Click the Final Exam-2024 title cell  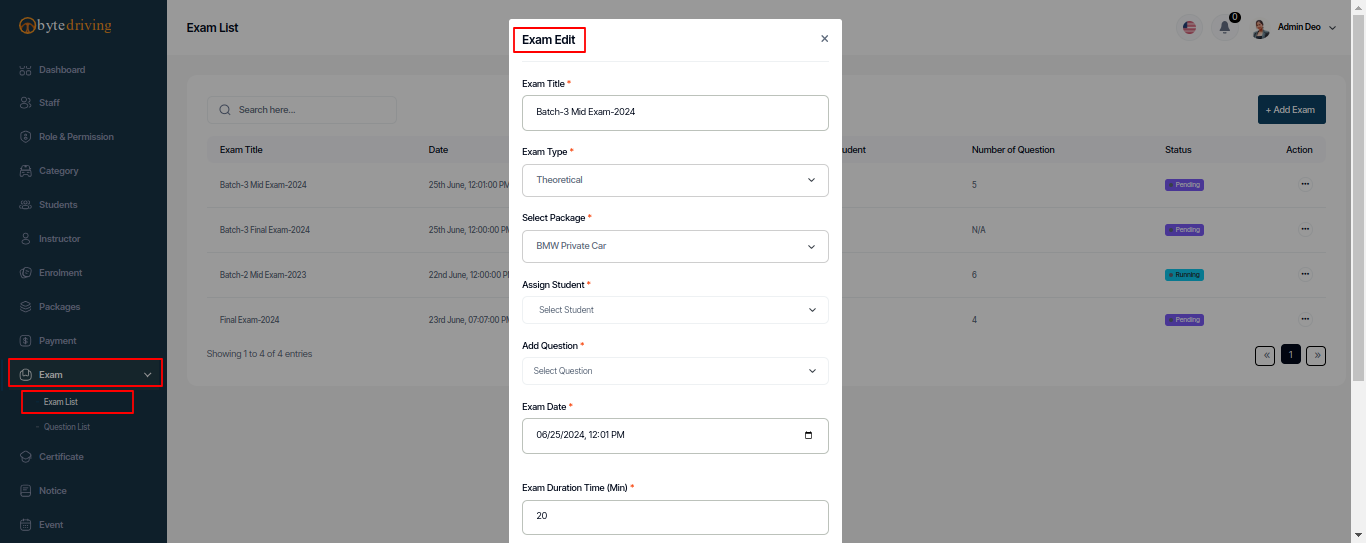point(249,320)
